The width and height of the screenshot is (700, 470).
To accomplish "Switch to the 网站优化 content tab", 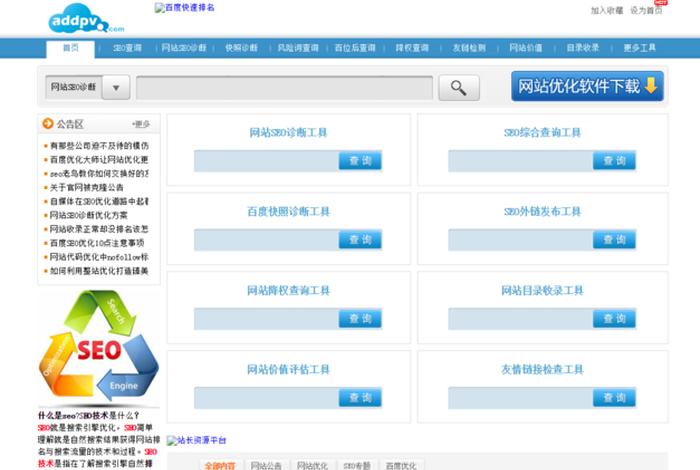I will click(x=312, y=465).
